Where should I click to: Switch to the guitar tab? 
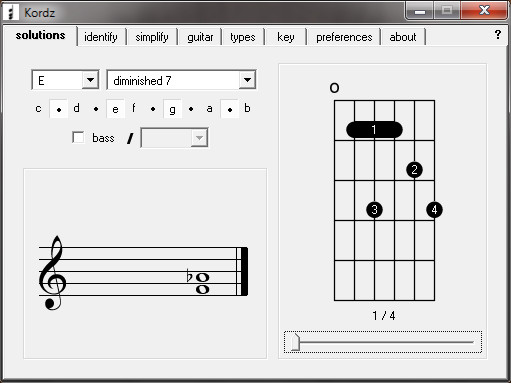200,37
